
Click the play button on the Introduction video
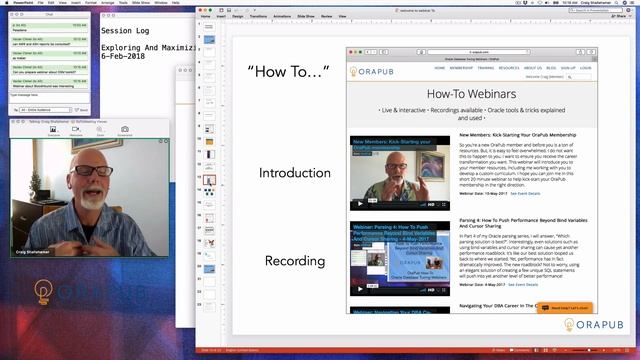360,204
